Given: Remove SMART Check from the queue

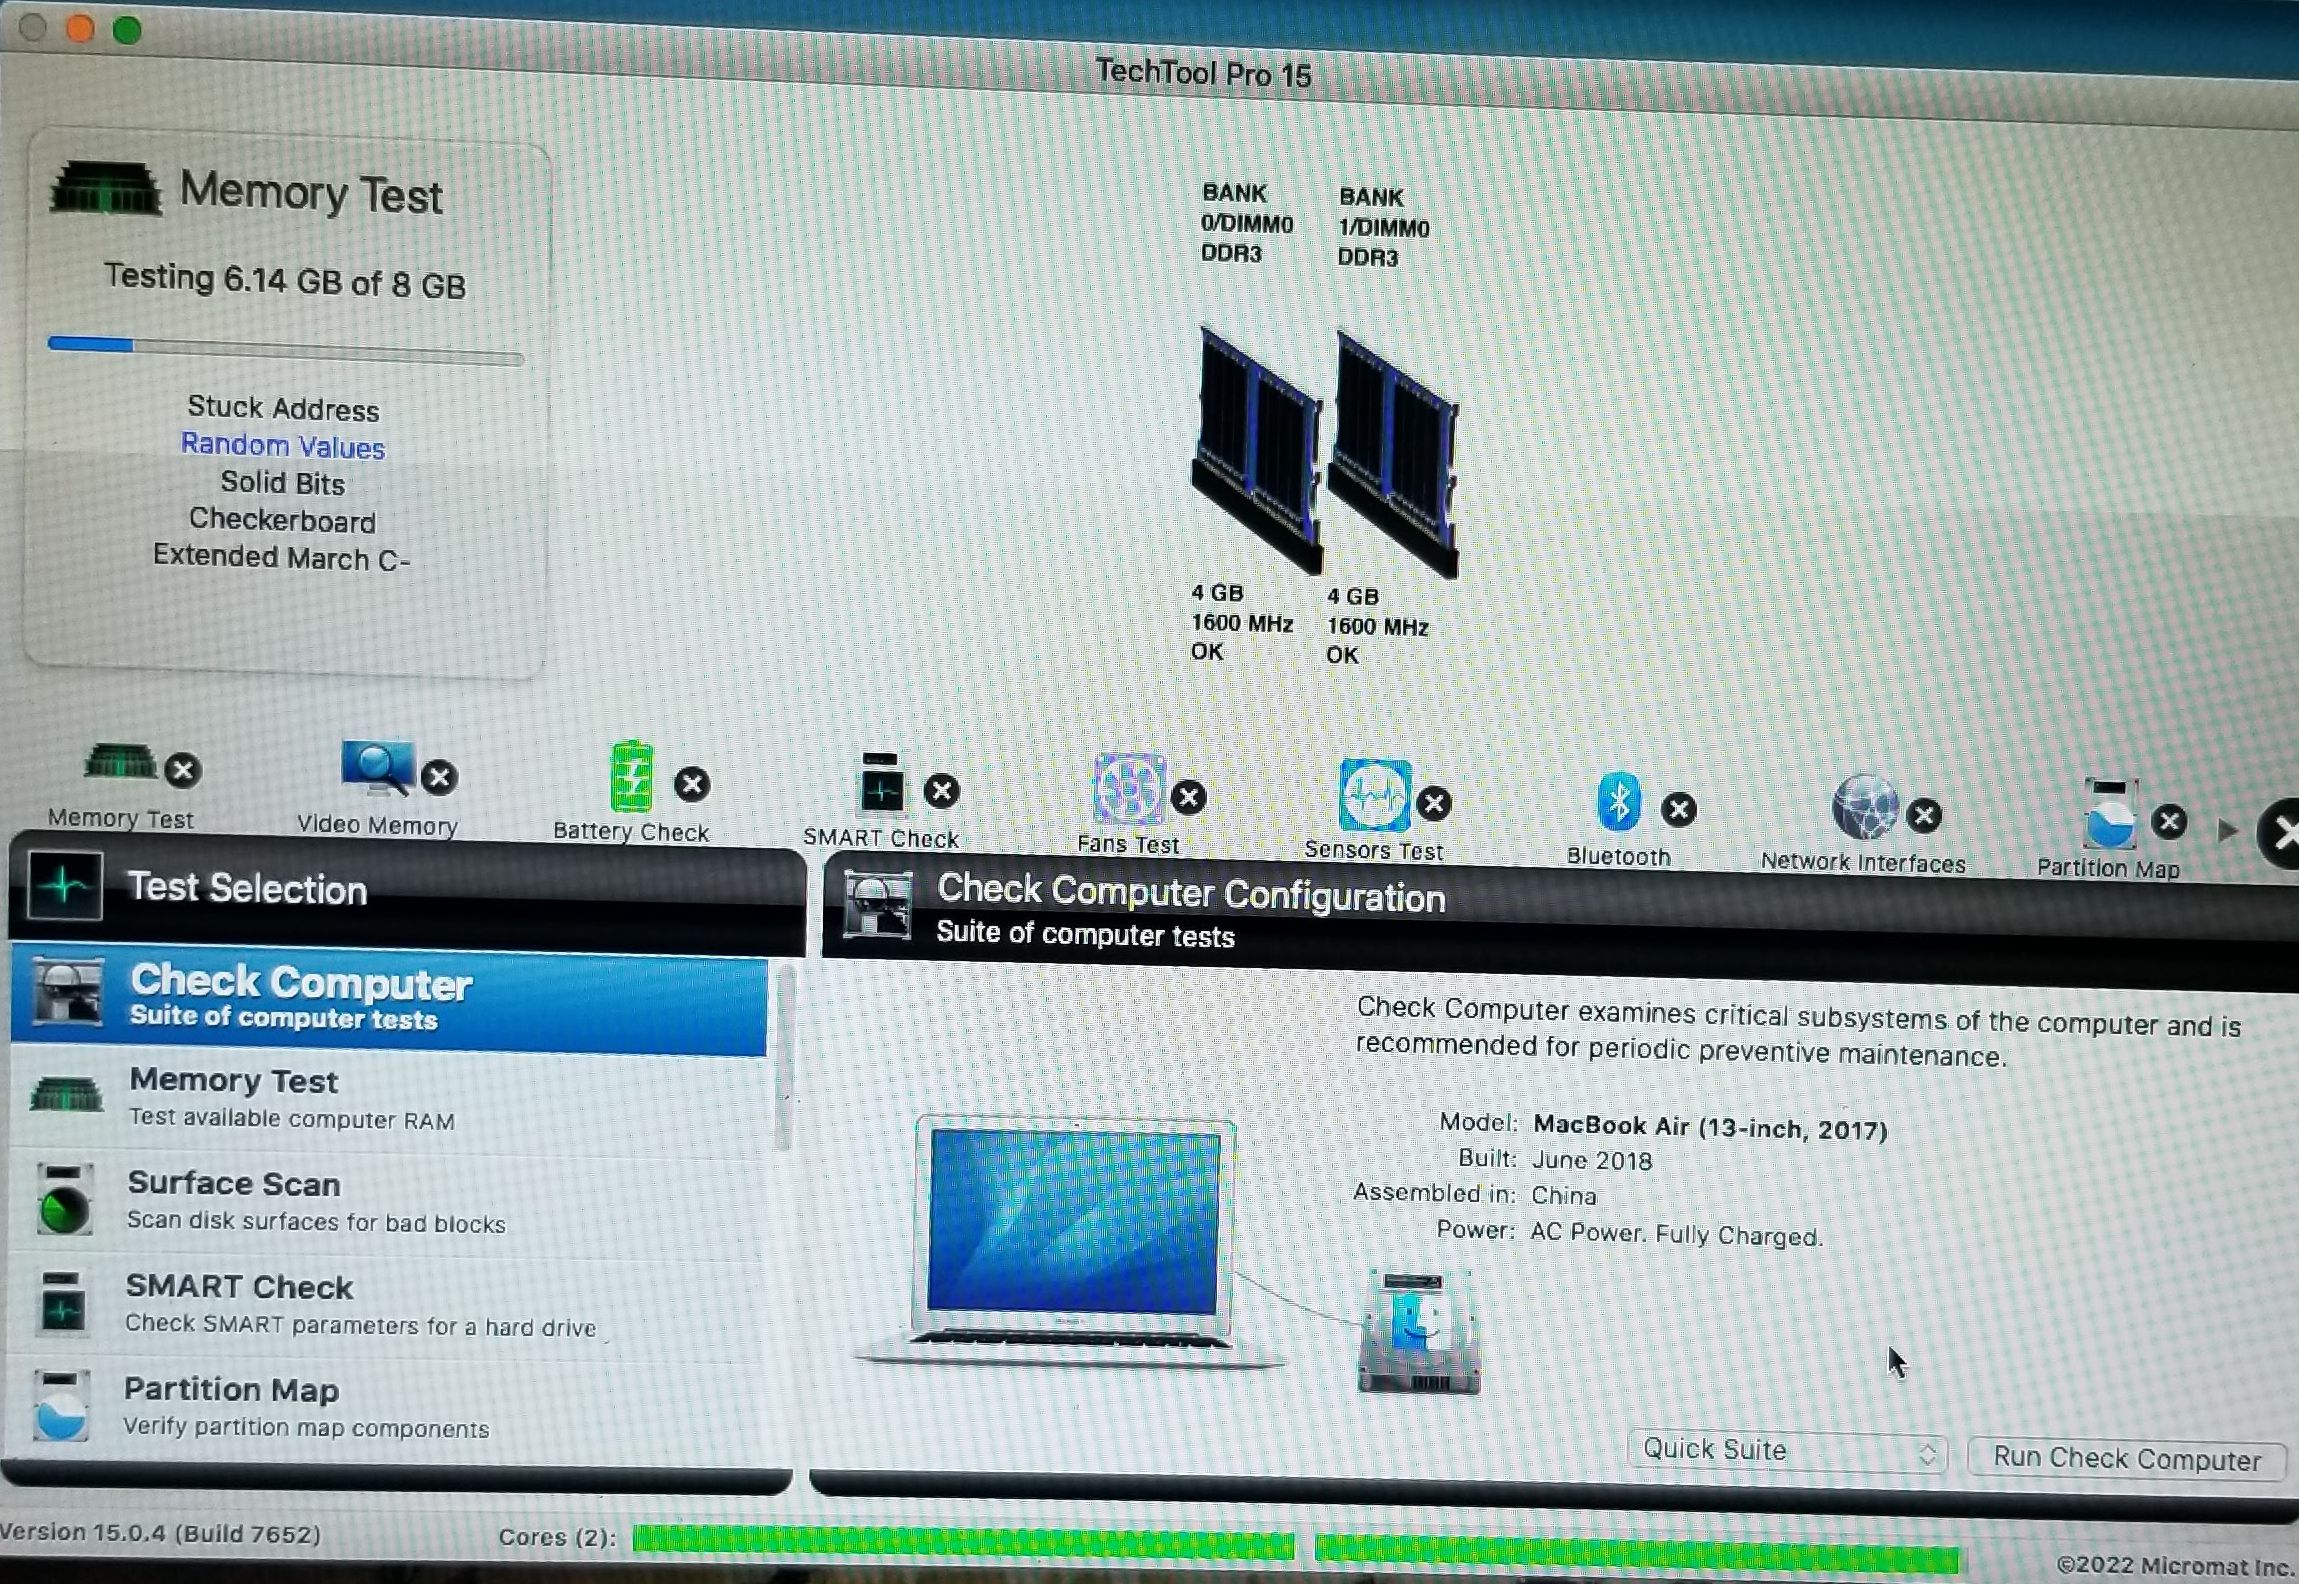Looking at the screenshot, I should pyautogui.click(x=941, y=792).
